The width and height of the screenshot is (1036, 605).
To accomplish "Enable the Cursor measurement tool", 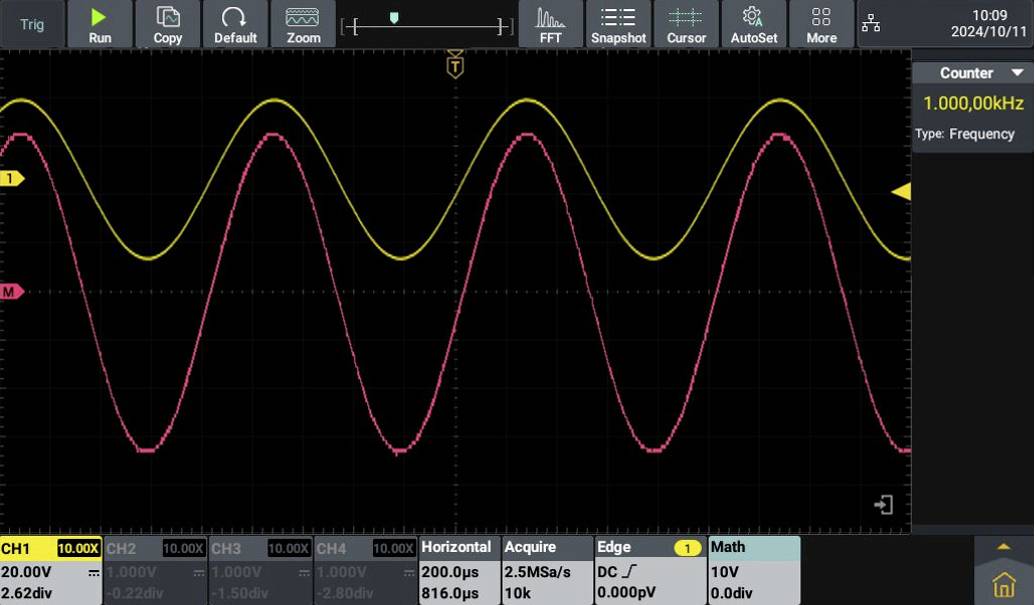I will (686, 24).
